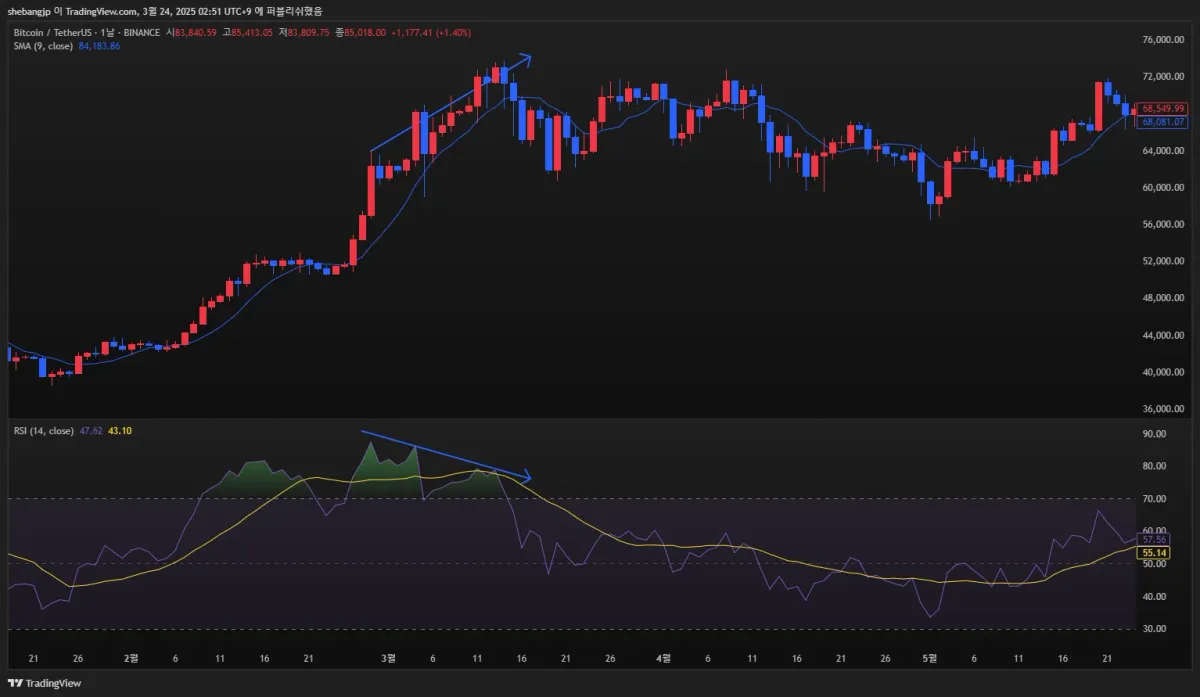Click the 84,183.86 SMA value in legend
This screenshot has height=697, width=1200.
coord(98,46)
